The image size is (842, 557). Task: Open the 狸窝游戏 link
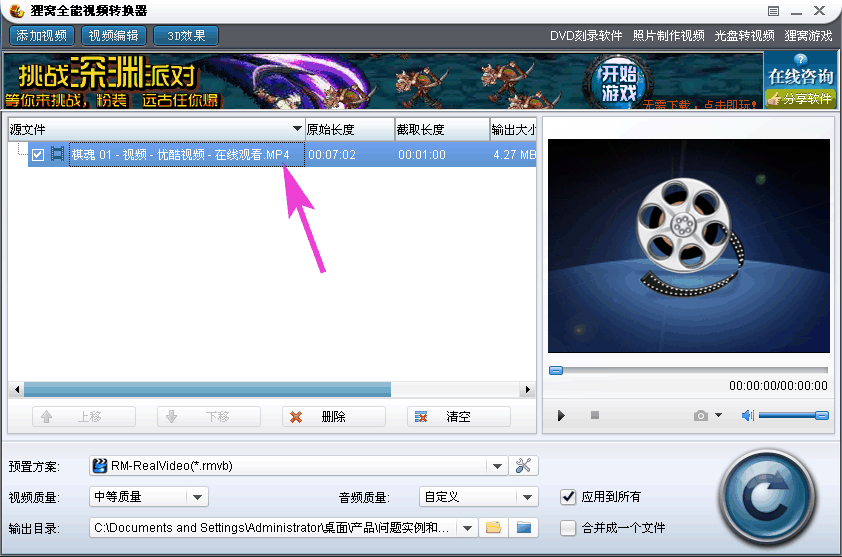808,36
